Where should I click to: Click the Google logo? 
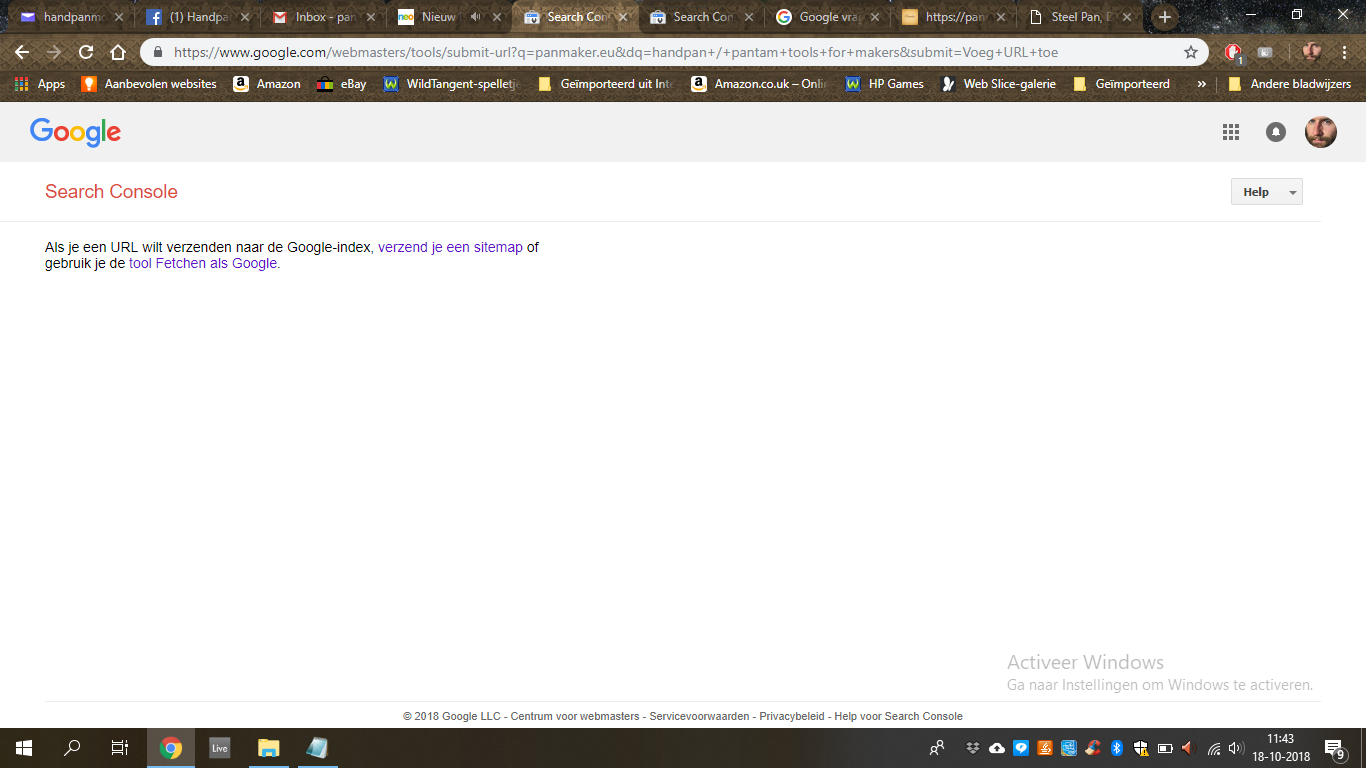[x=75, y=132]
